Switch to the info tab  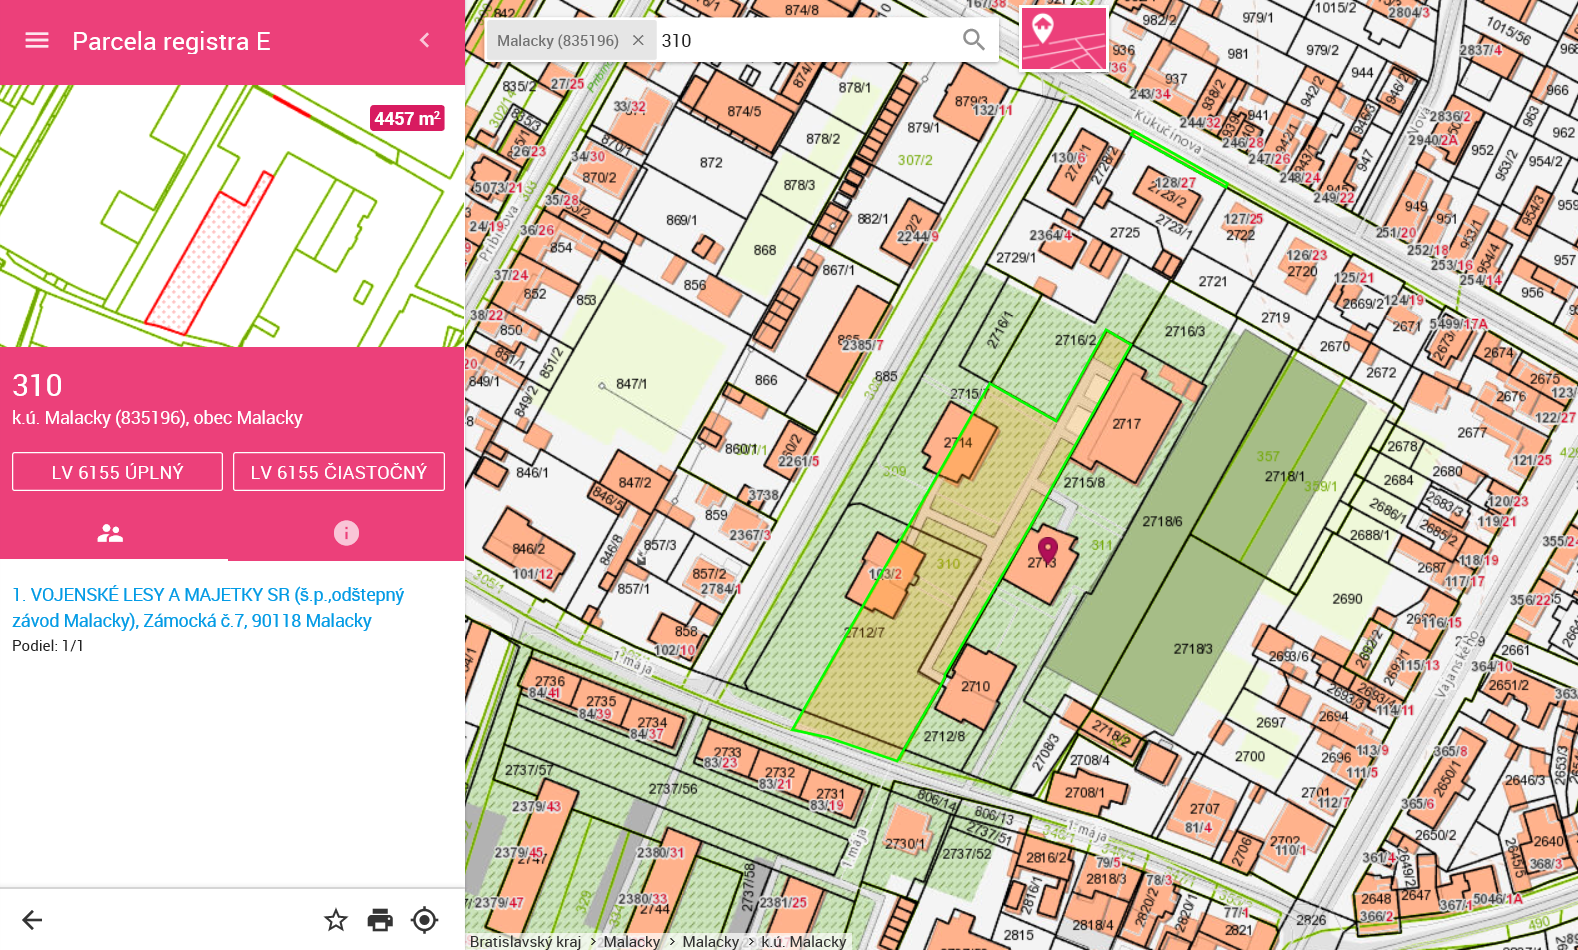tap(346, 533)
